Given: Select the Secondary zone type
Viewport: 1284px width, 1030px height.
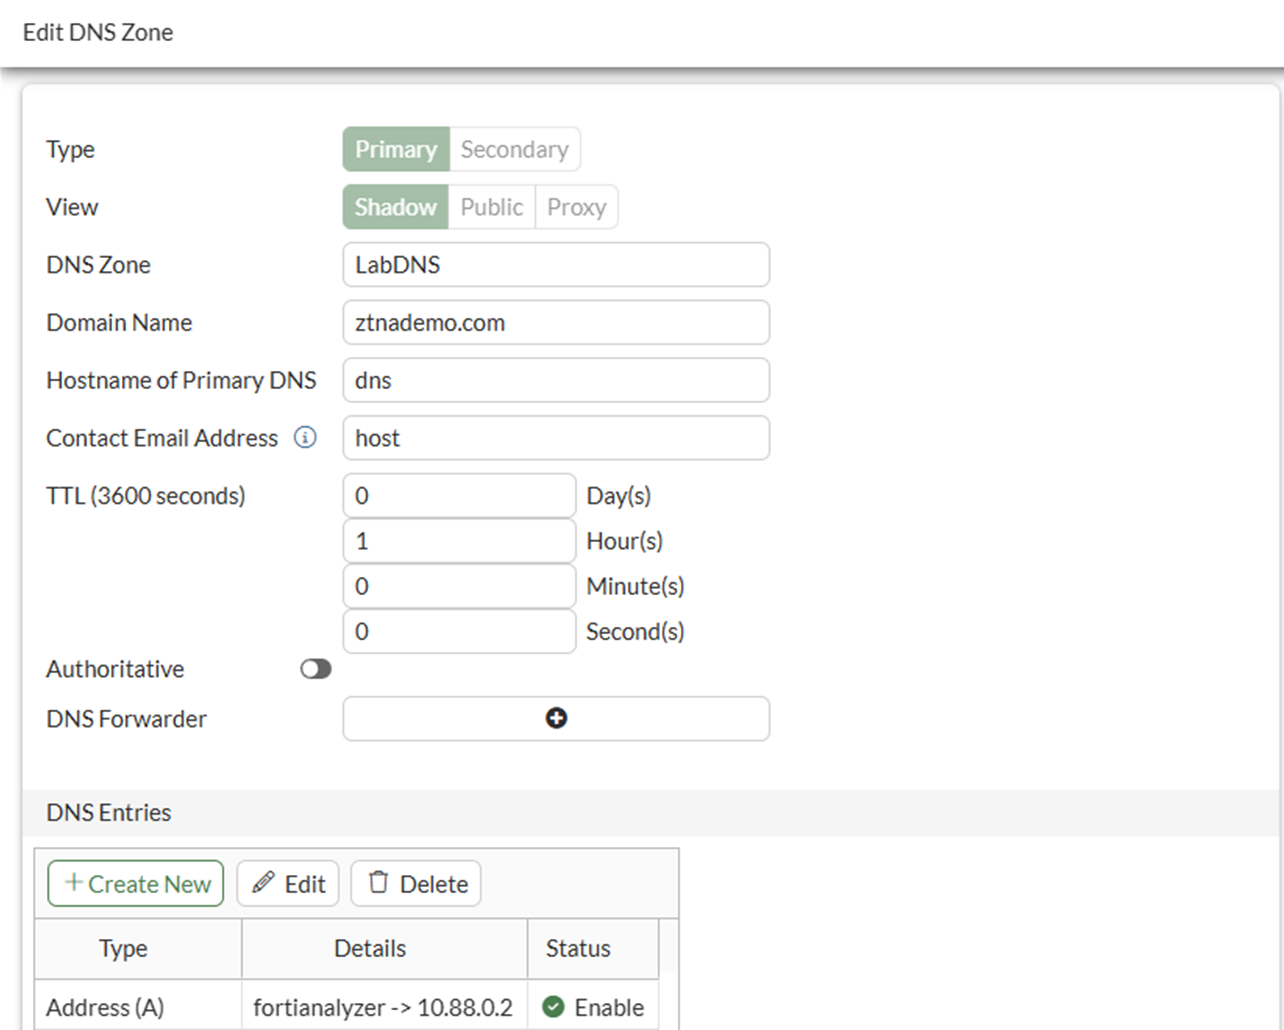Looking at the screenshot, I should pyautogui.click(x=514, y=149).
